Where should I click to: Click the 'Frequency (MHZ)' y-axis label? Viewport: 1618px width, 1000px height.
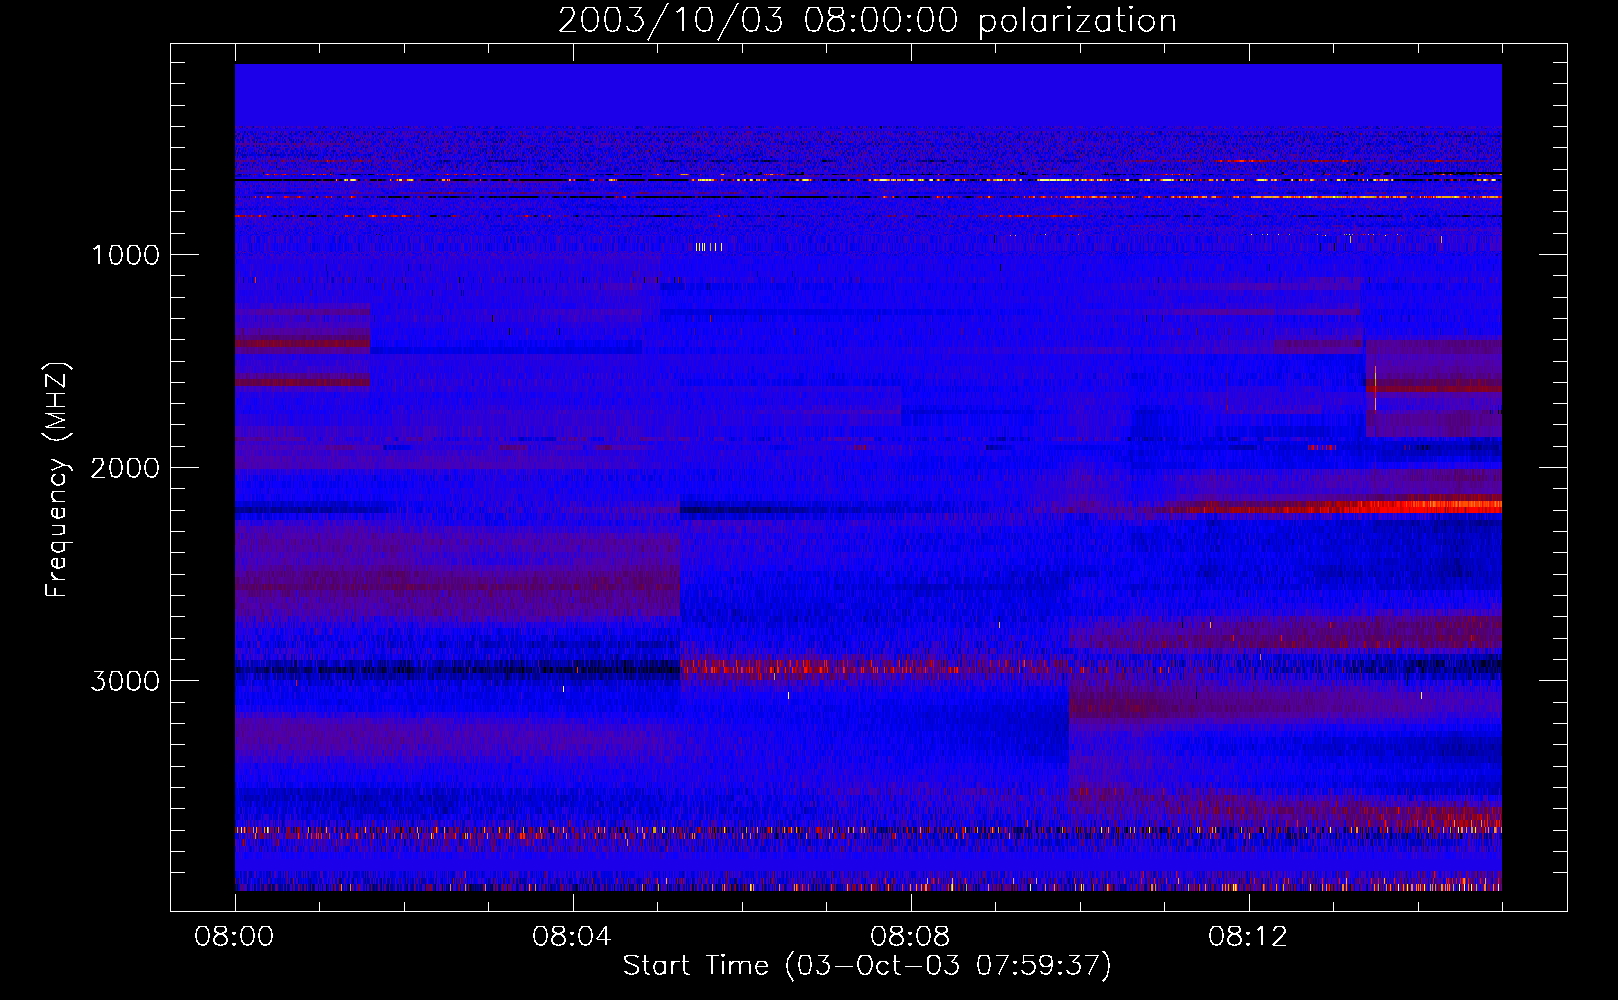coord(56,480)
